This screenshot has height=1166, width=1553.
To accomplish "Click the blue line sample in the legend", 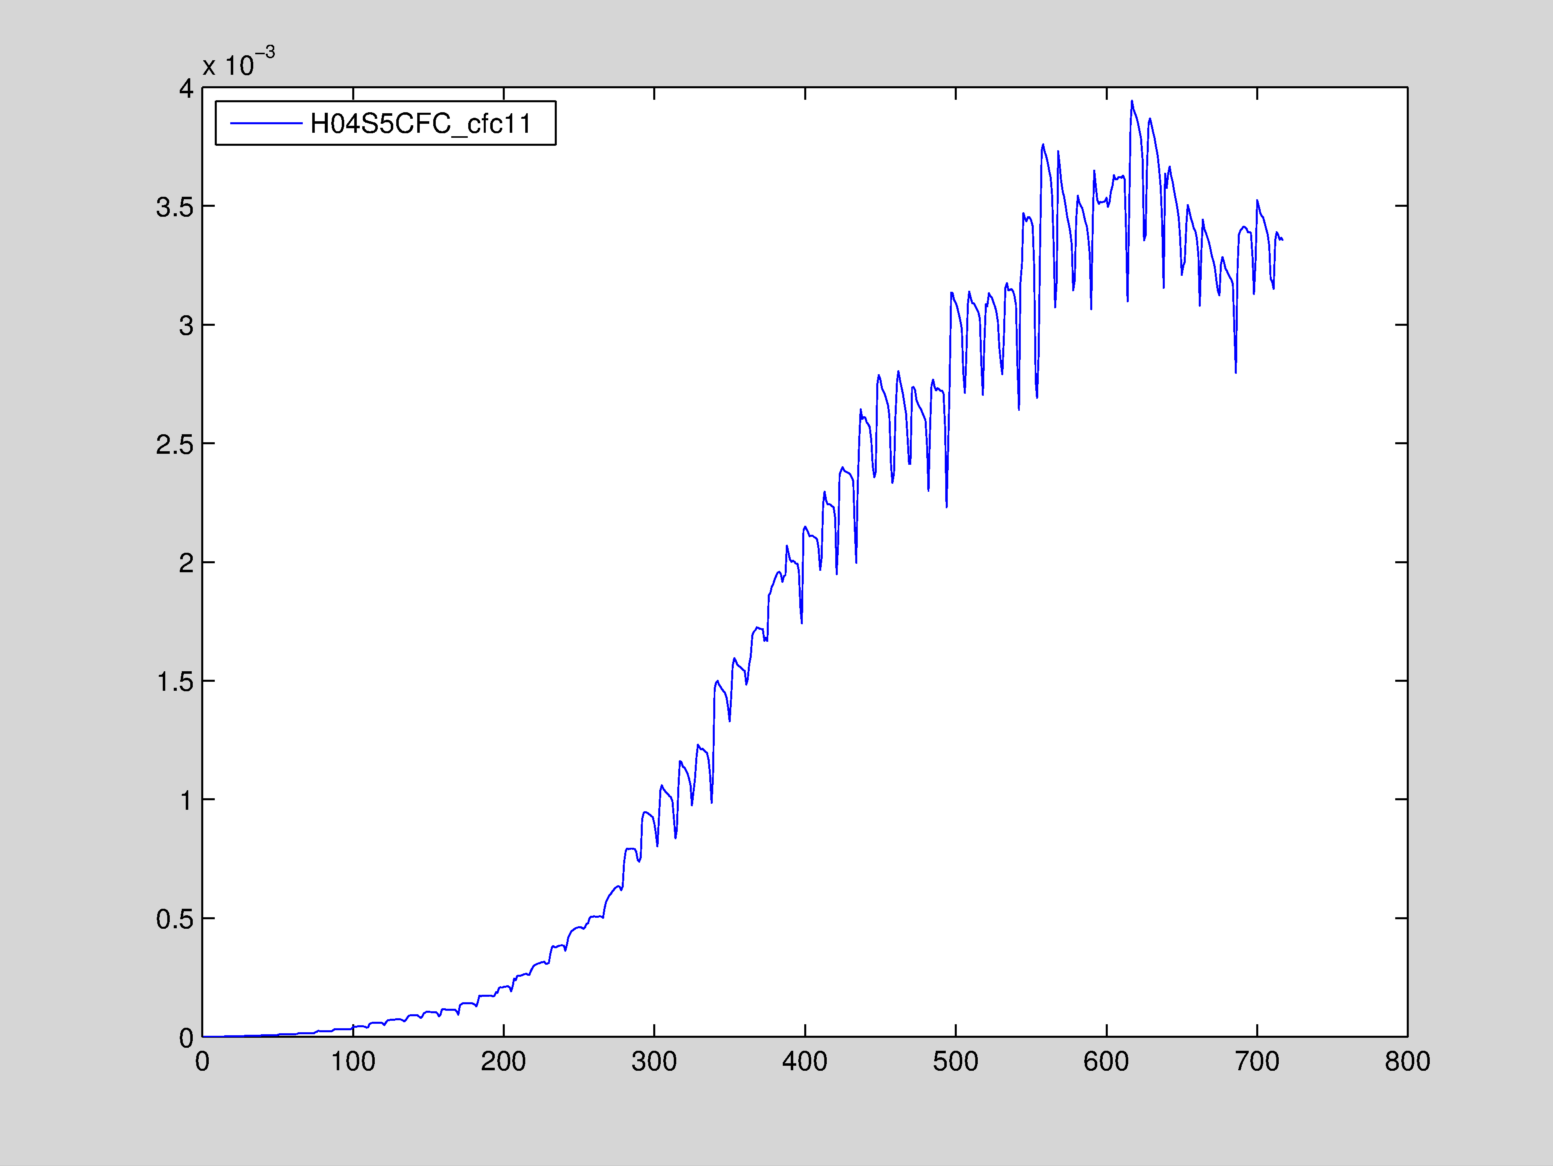I will [x=265, y=124].
